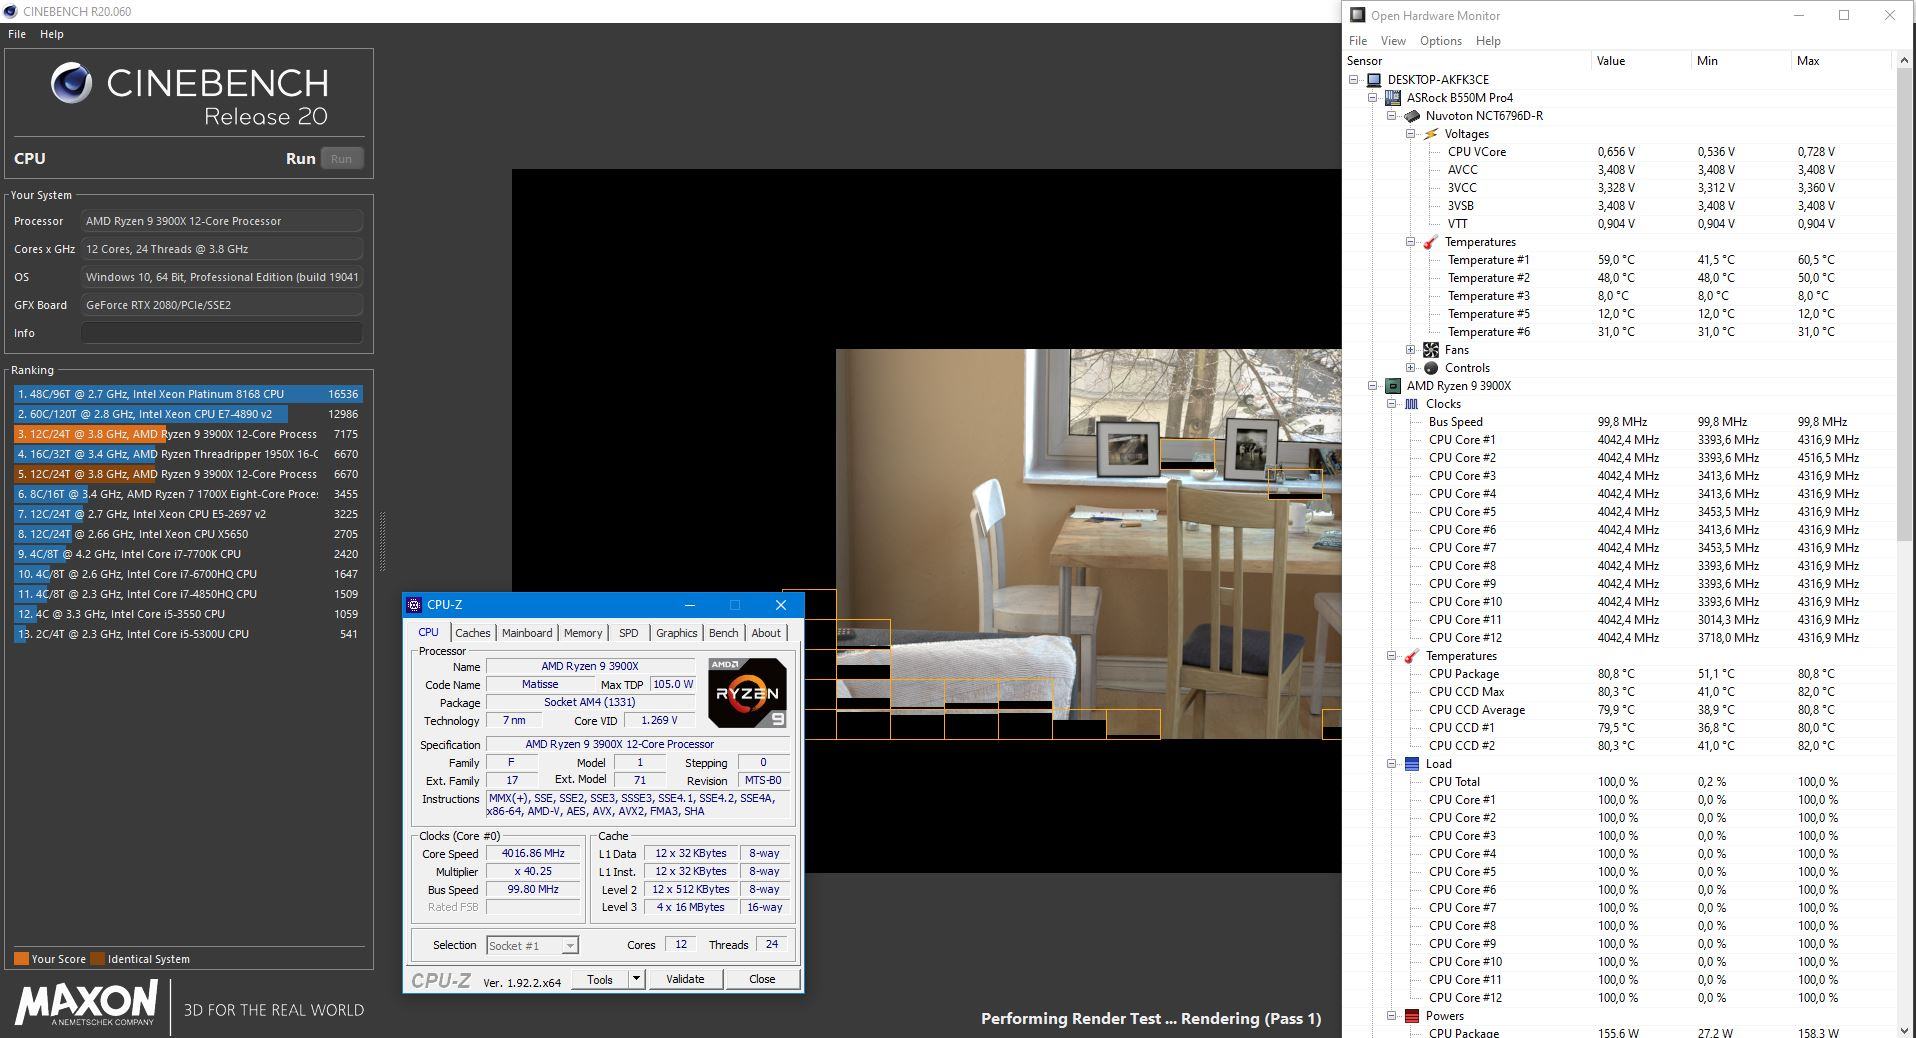Open Hardware Monitor View menu
The width and height of the screenshot is (1916, 1038).
[1393, 41]
